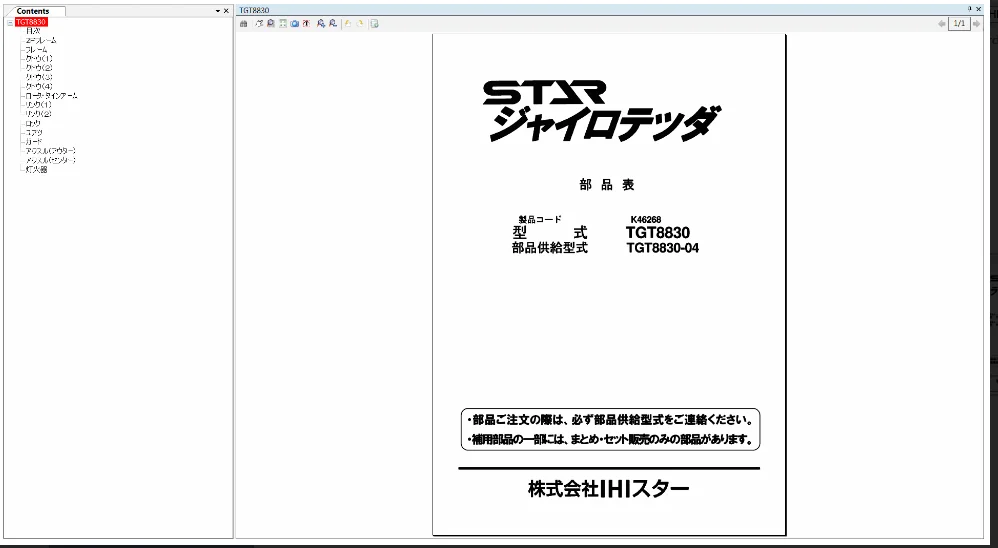
Task: Open the フレーム entry in contents tree
Action: pos(36,49)
